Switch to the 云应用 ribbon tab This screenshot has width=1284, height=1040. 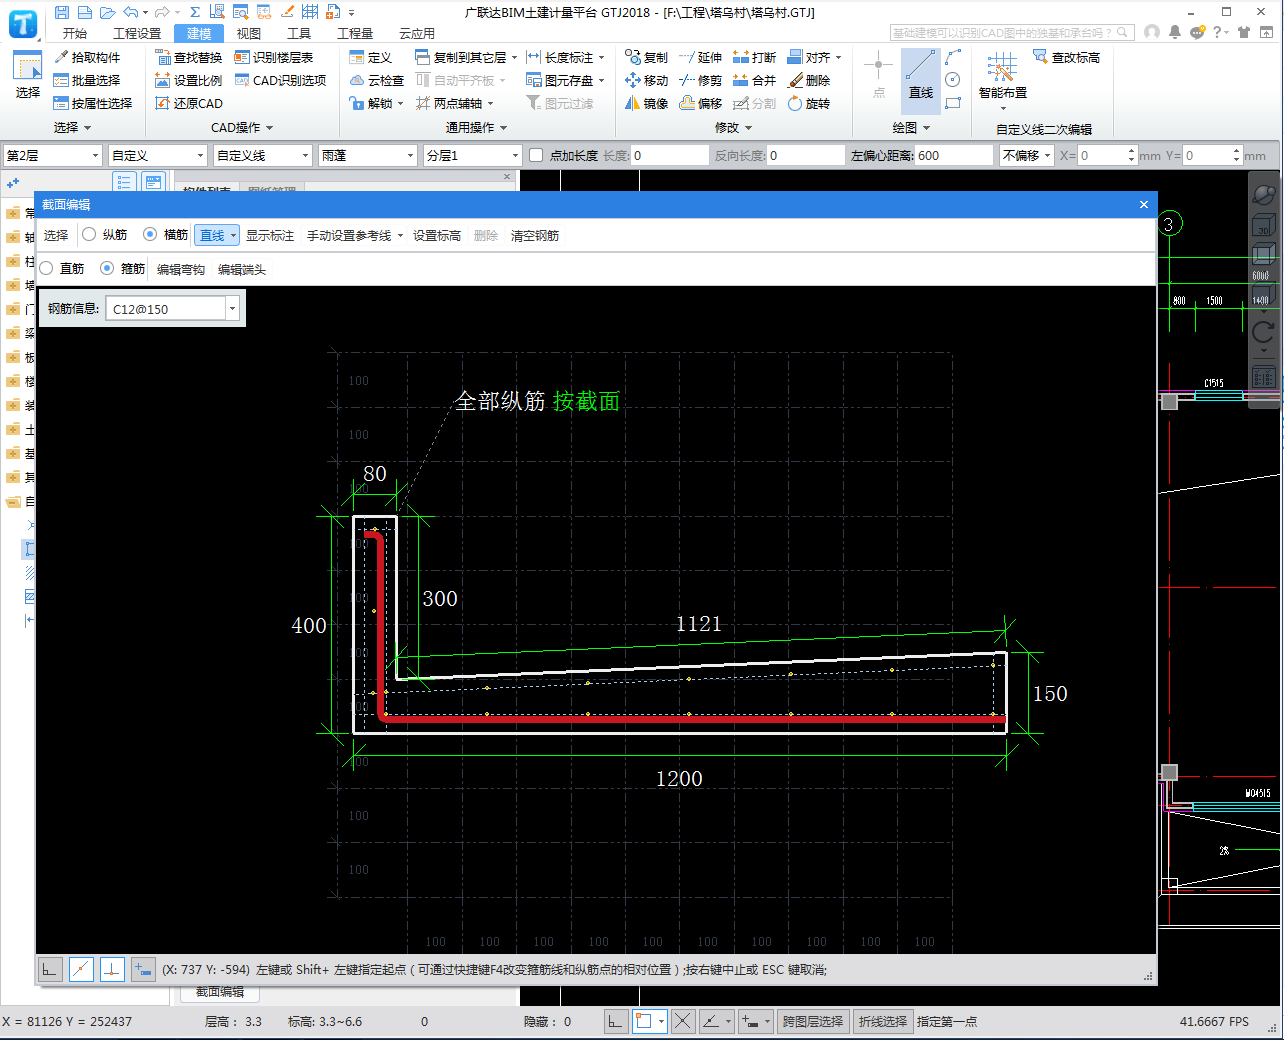(417, 33)
